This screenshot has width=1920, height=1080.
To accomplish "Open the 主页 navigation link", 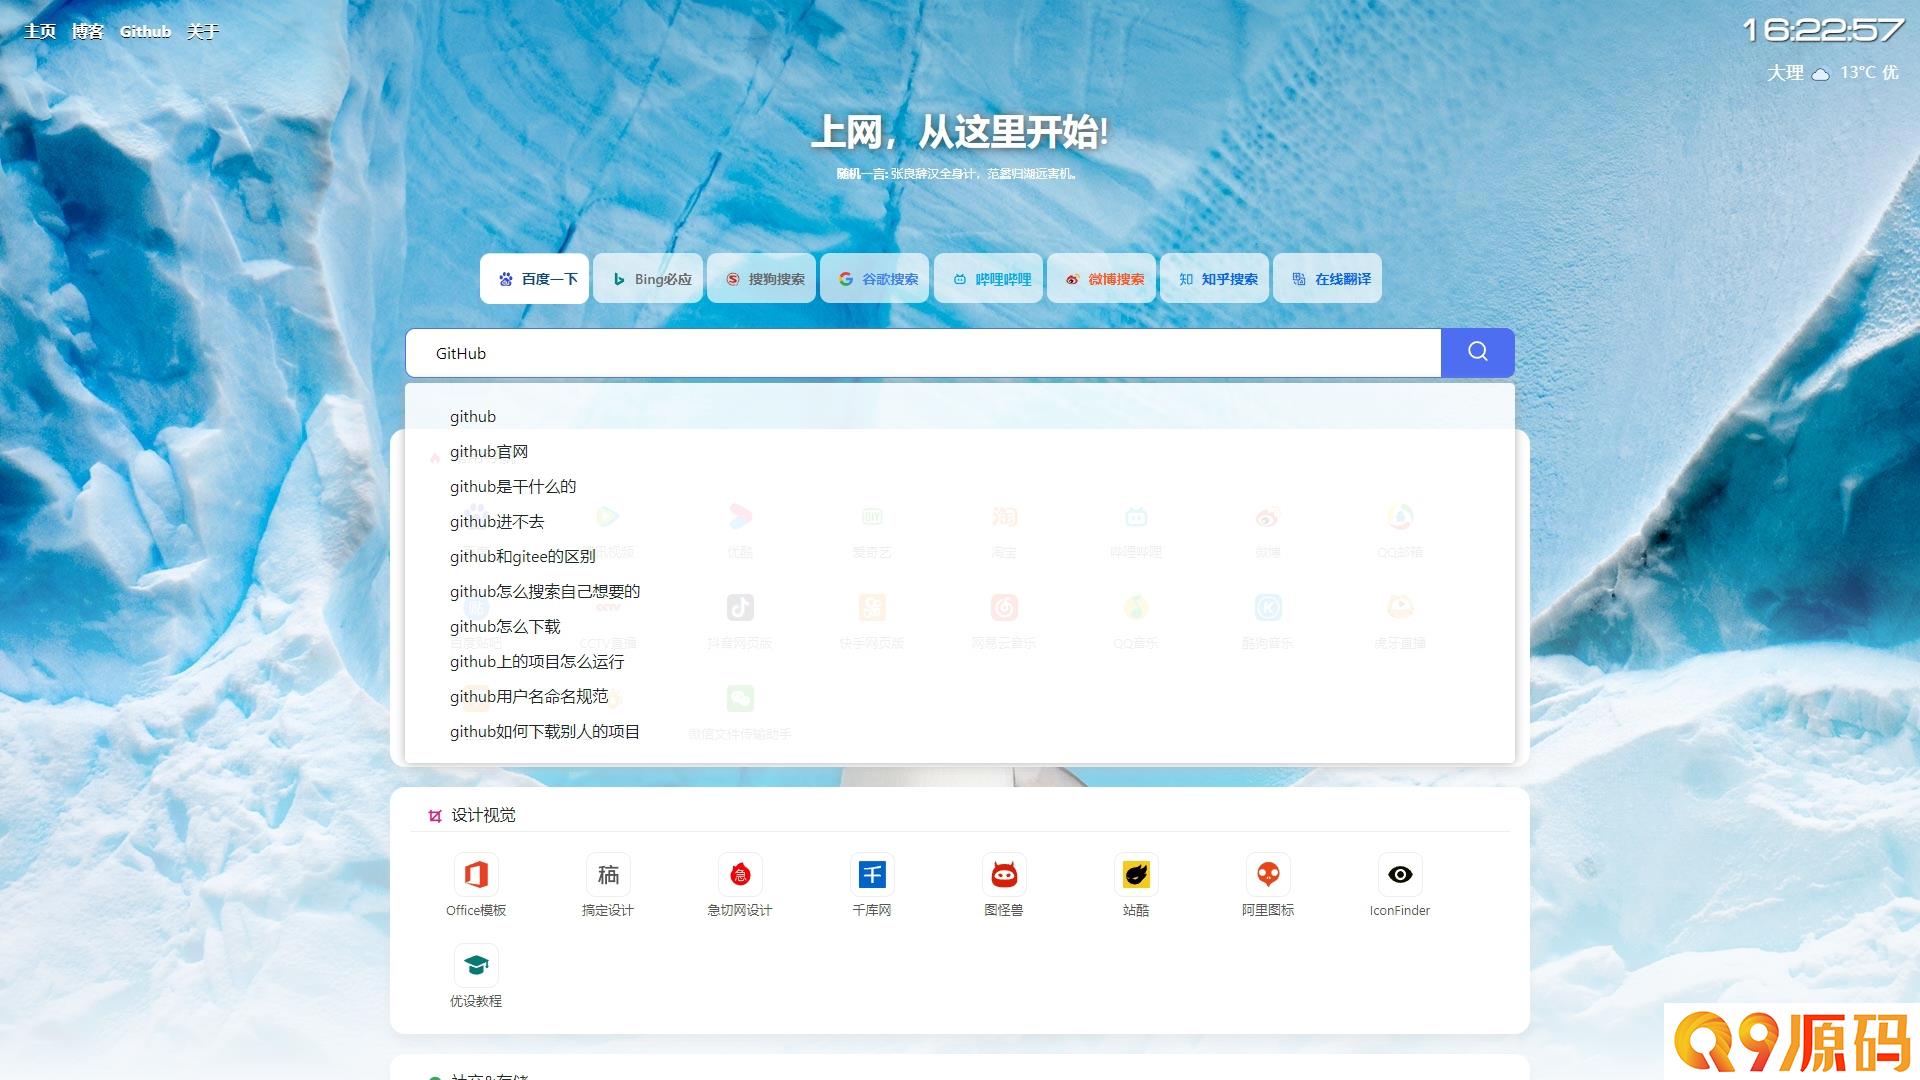I will click(40, 31).
